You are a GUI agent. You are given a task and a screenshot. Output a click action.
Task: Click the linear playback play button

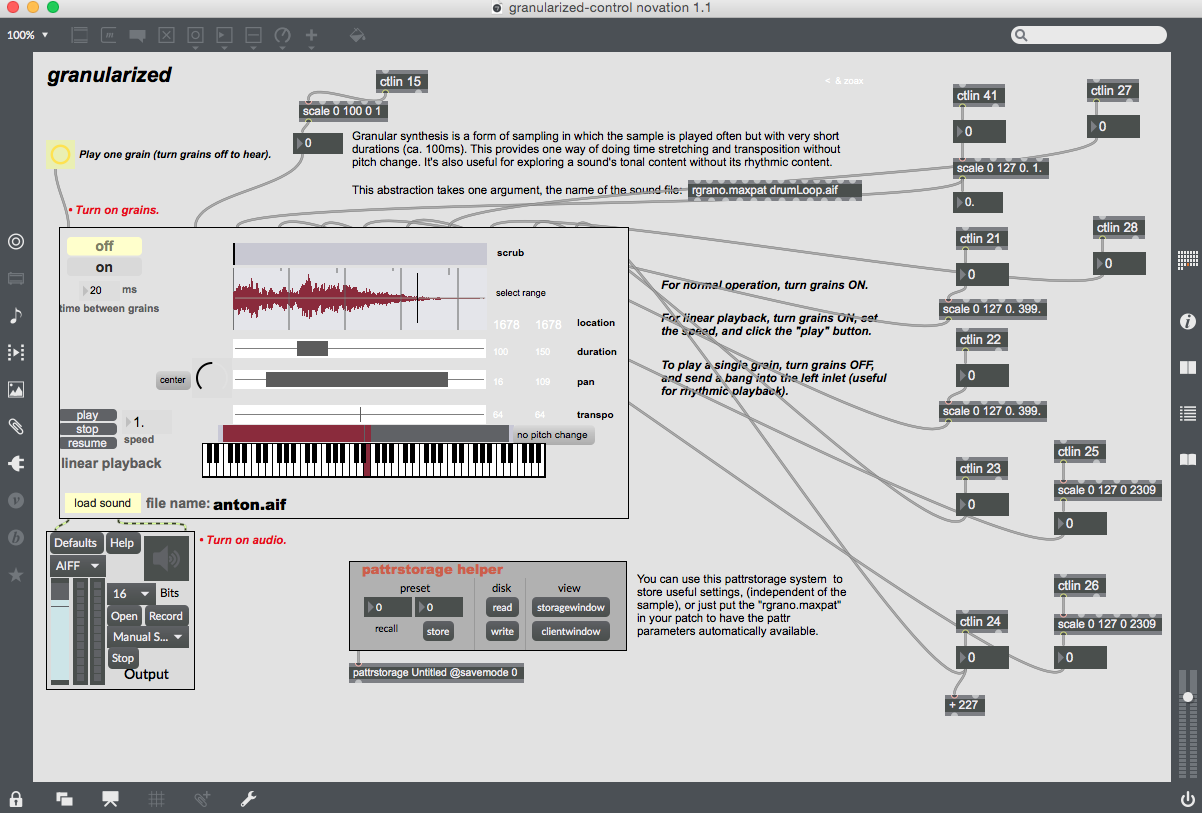pos(88,415)
